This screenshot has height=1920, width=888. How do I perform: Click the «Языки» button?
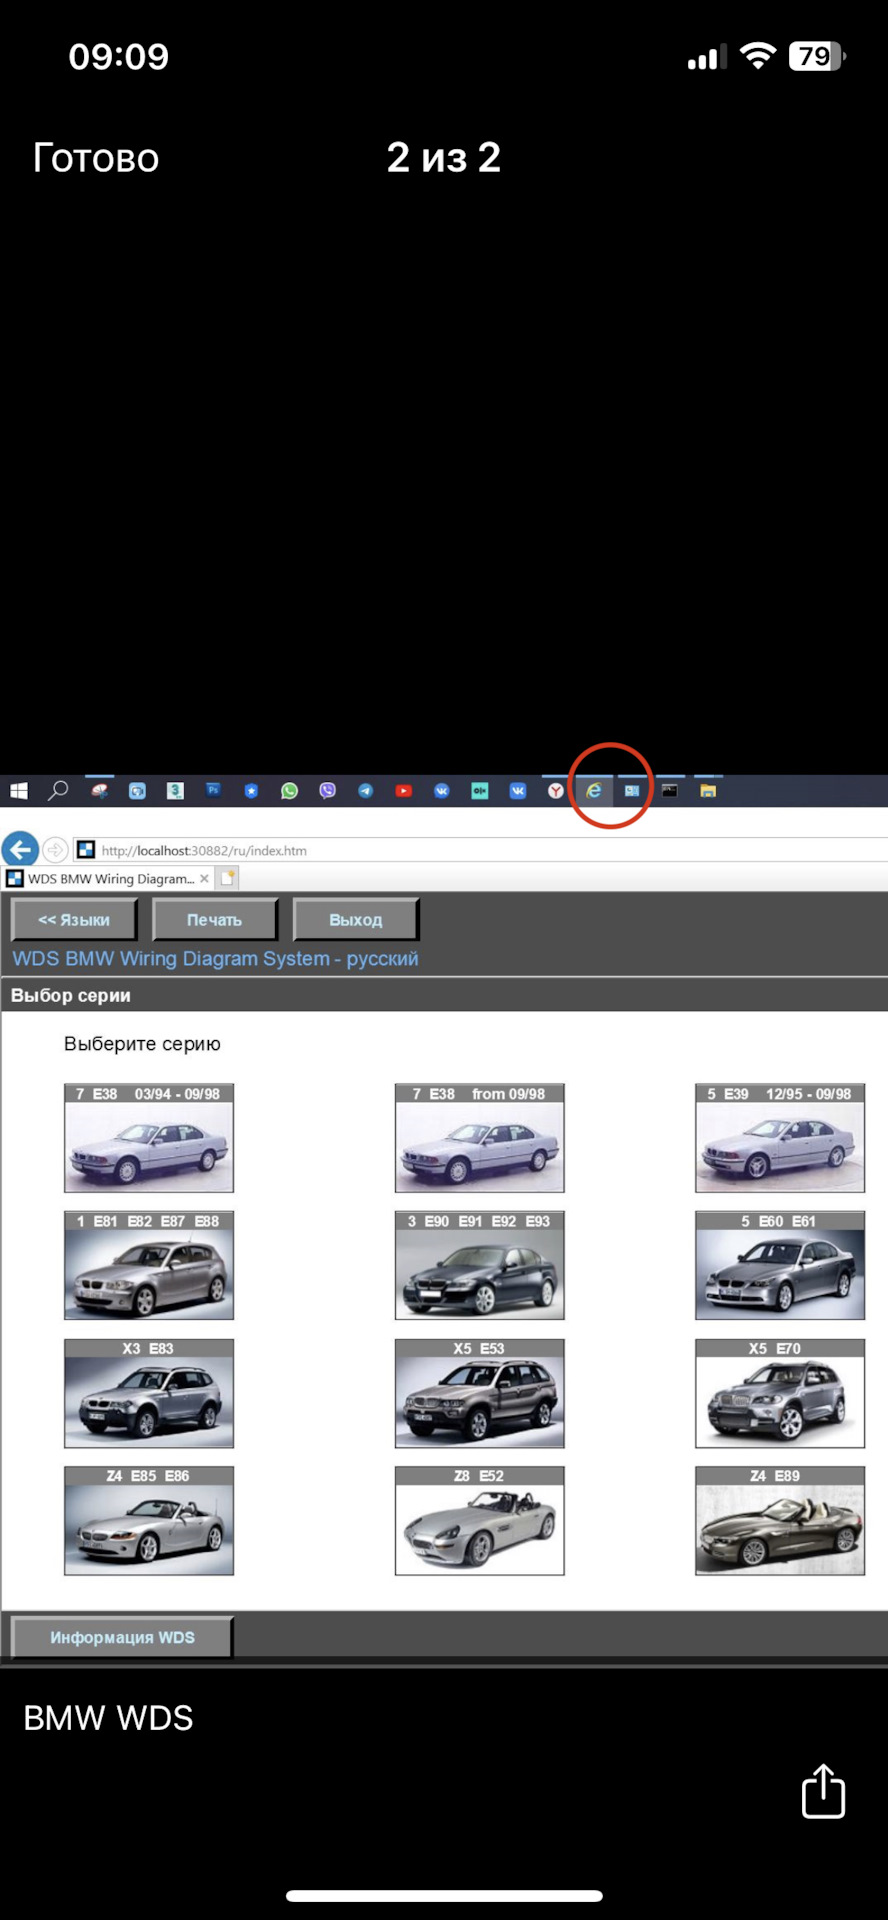(x=74, y=920)
